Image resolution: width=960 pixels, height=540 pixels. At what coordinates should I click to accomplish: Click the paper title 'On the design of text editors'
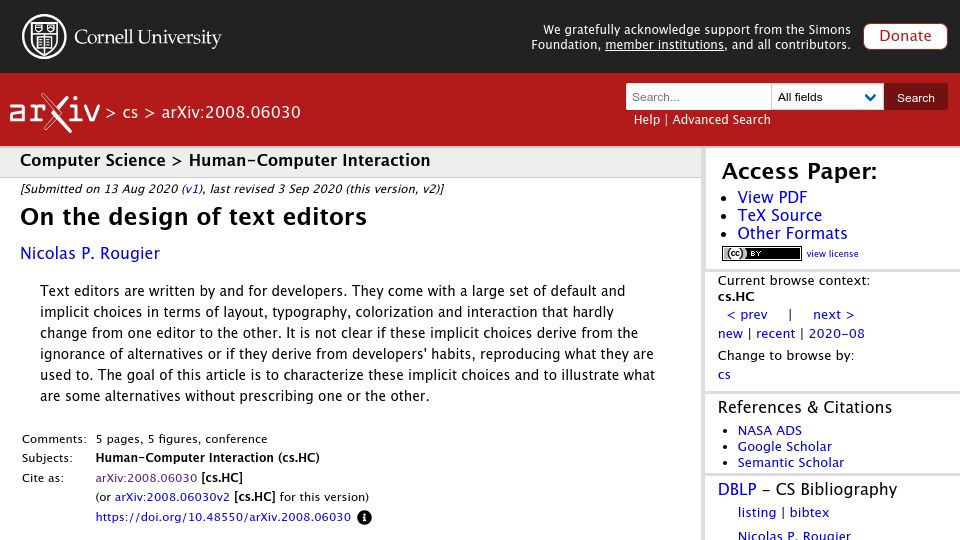click(193, 217)
